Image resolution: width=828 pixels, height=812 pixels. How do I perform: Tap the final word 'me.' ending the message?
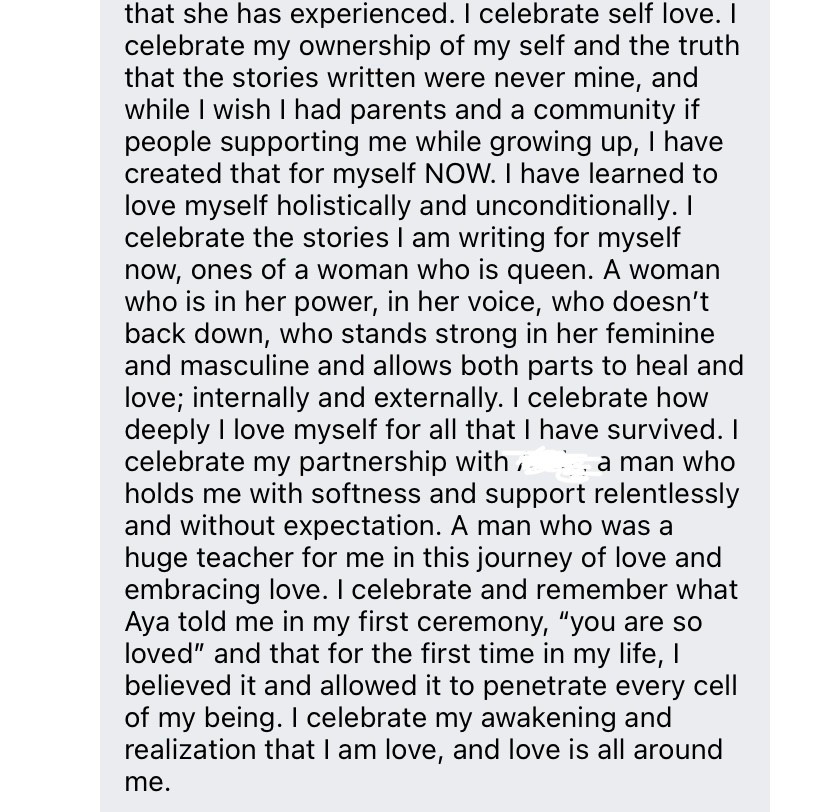pos(148,783)
